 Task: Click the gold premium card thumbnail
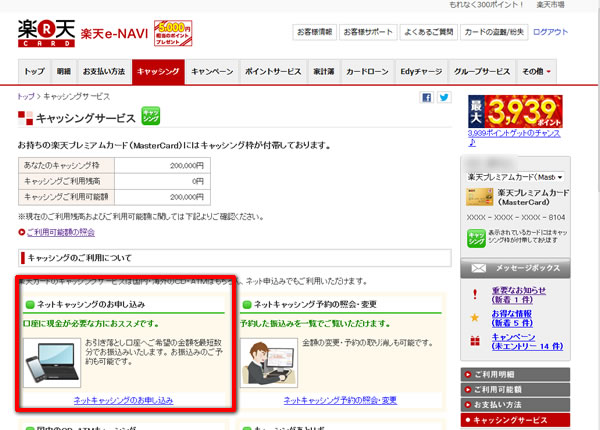pos(479,197)
